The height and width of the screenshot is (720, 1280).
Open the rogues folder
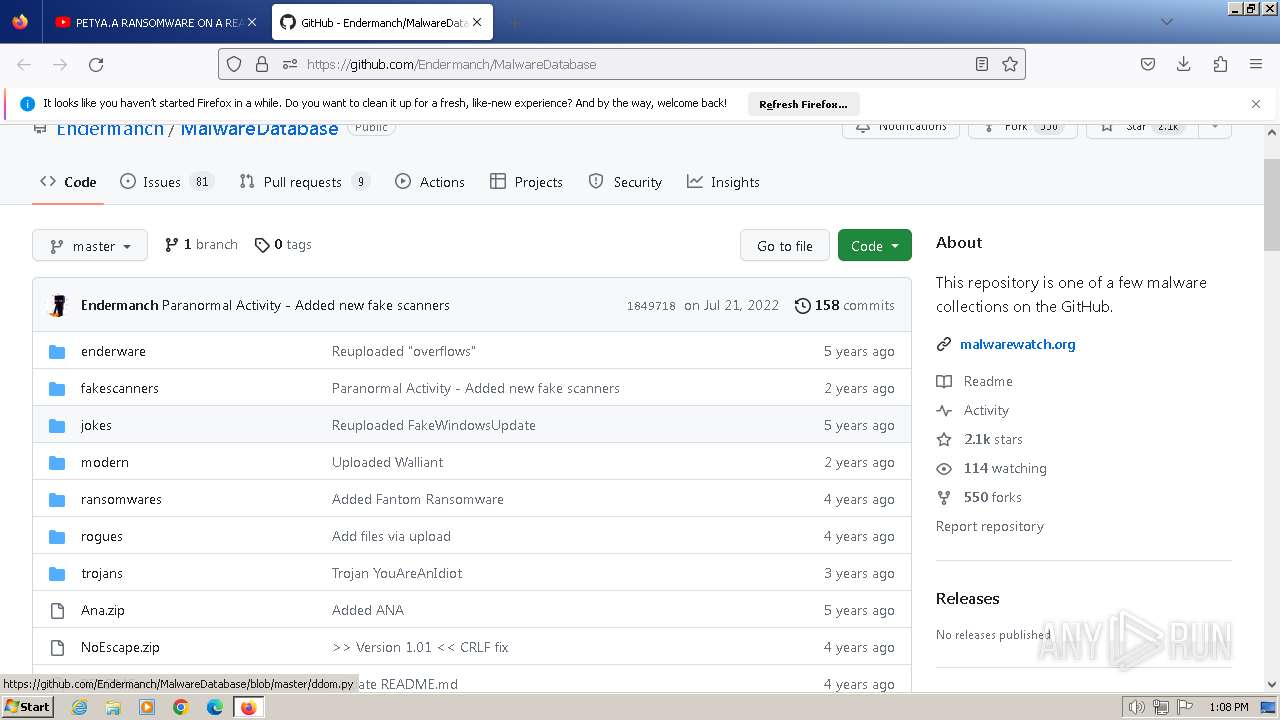pyautogui.click(x=102, y=536)
